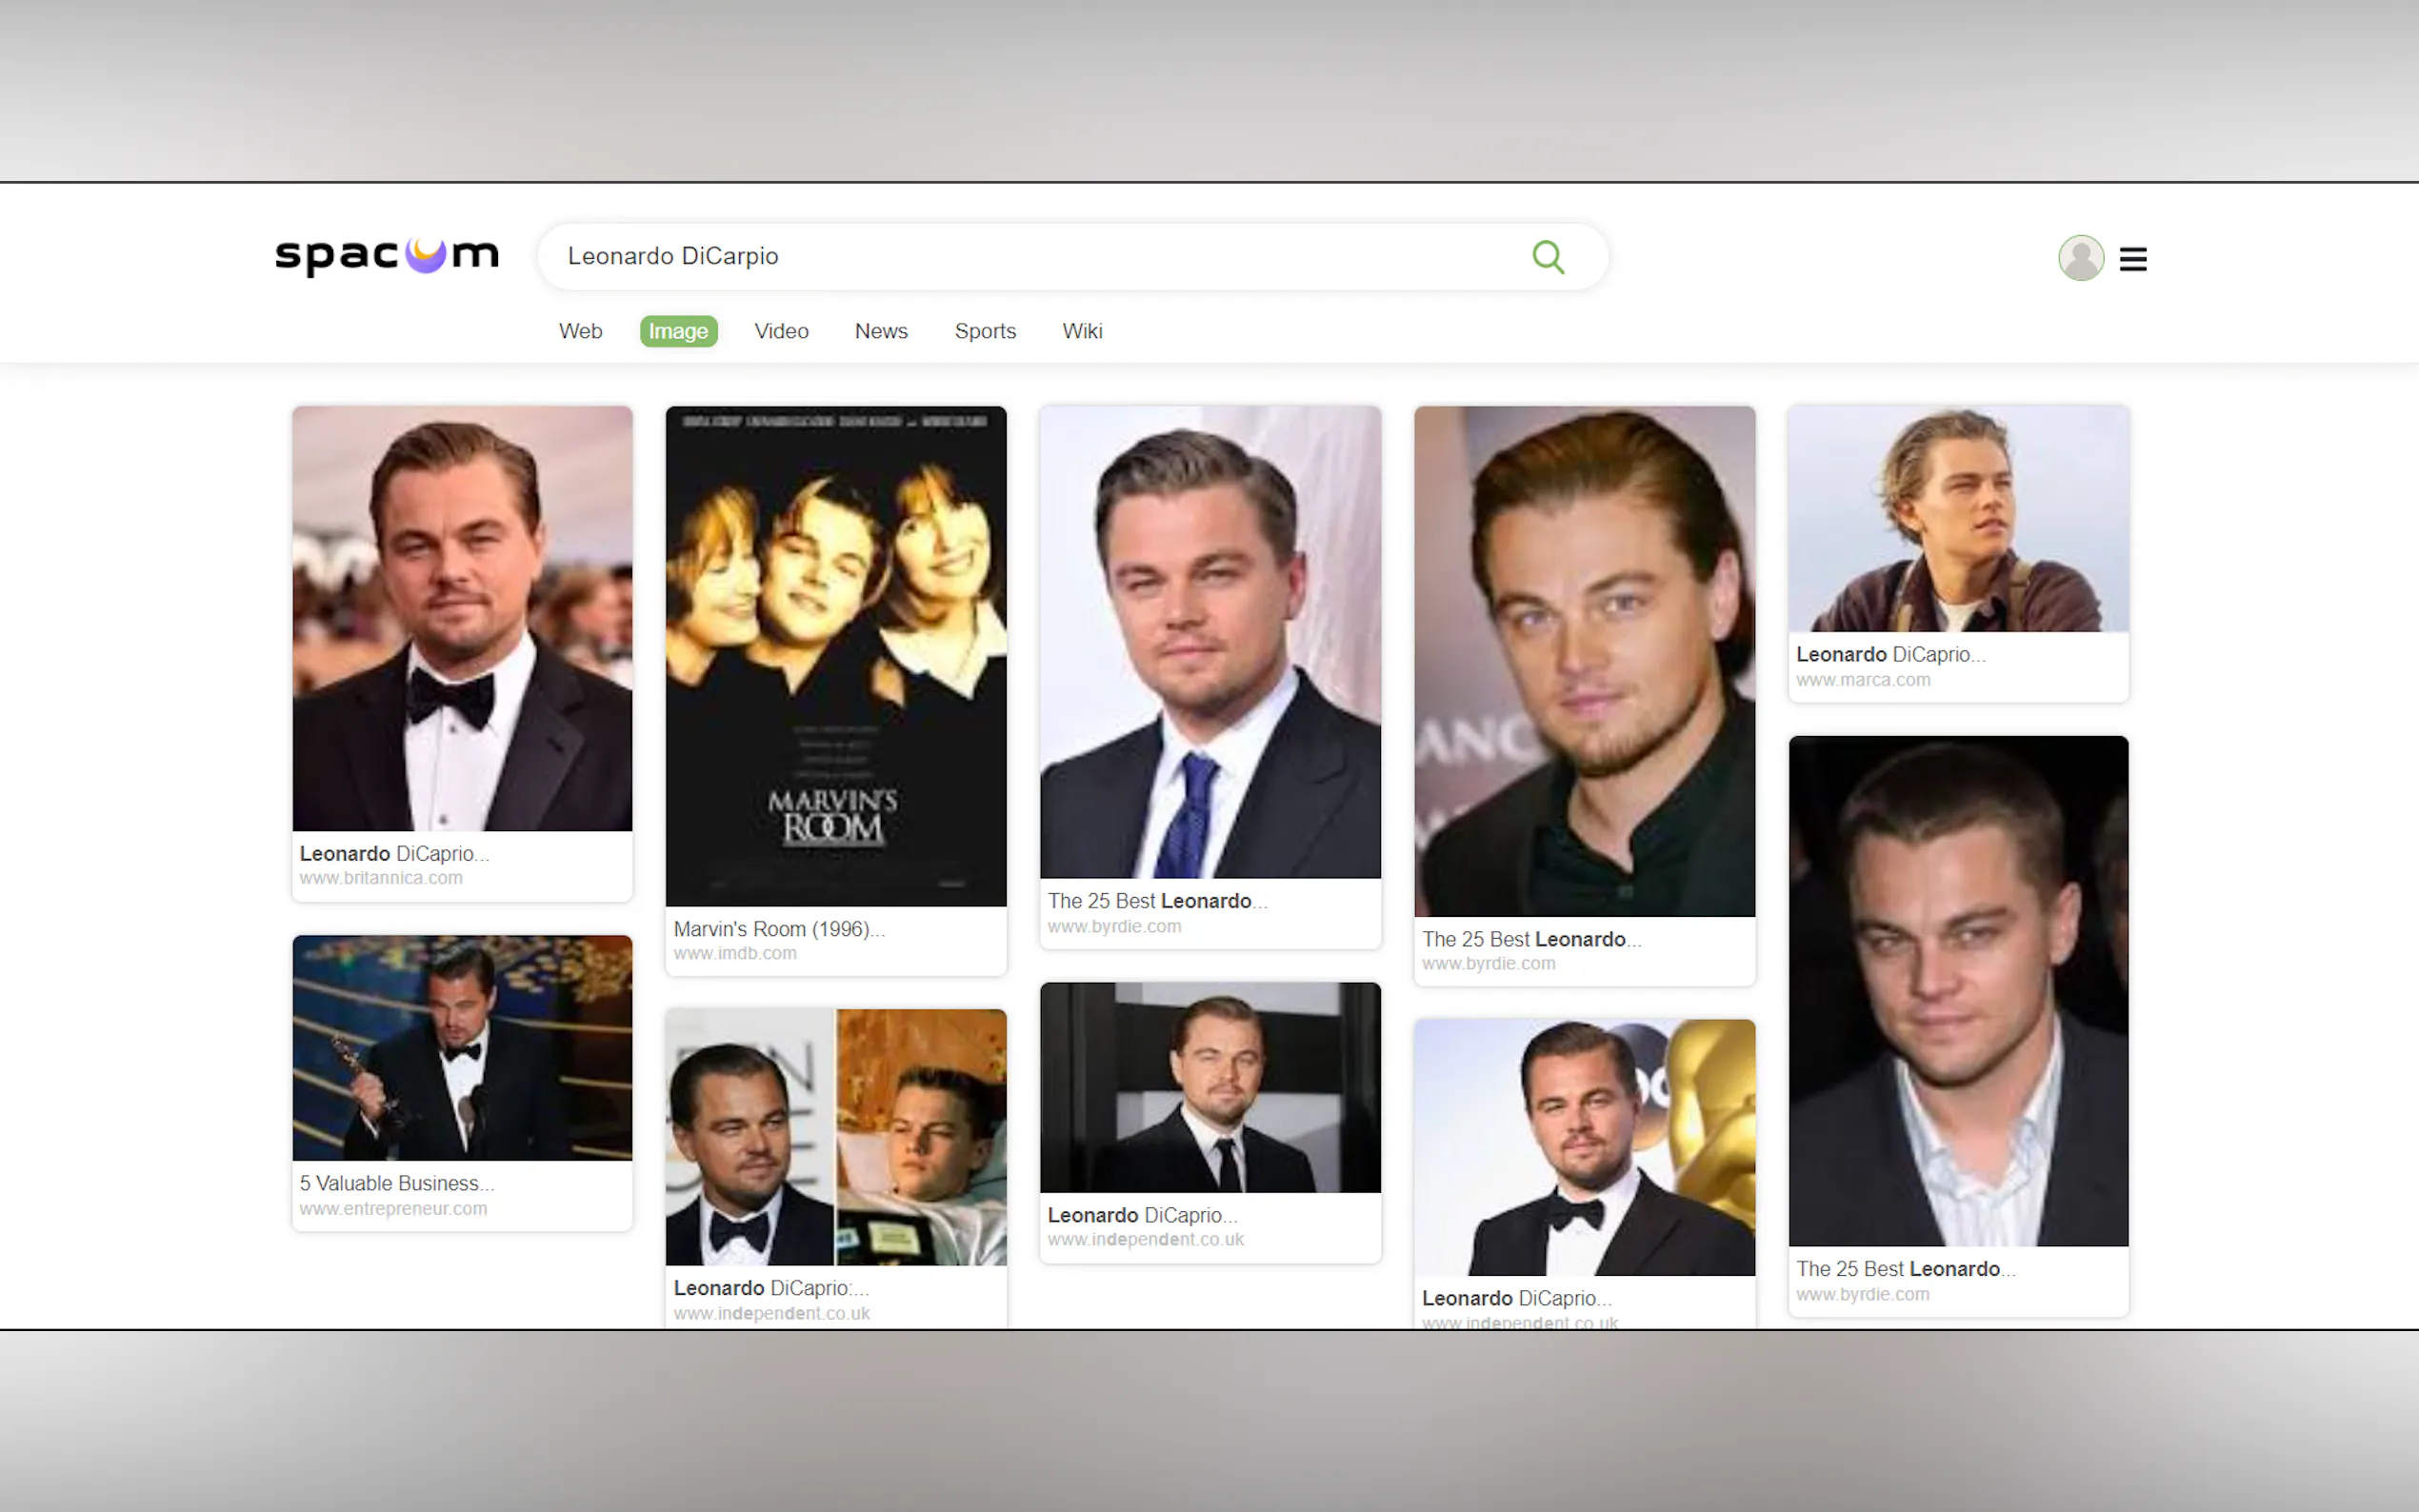2419x1512 pixels.
Task: Switch to the Web tab
Action: coord(580,331)
